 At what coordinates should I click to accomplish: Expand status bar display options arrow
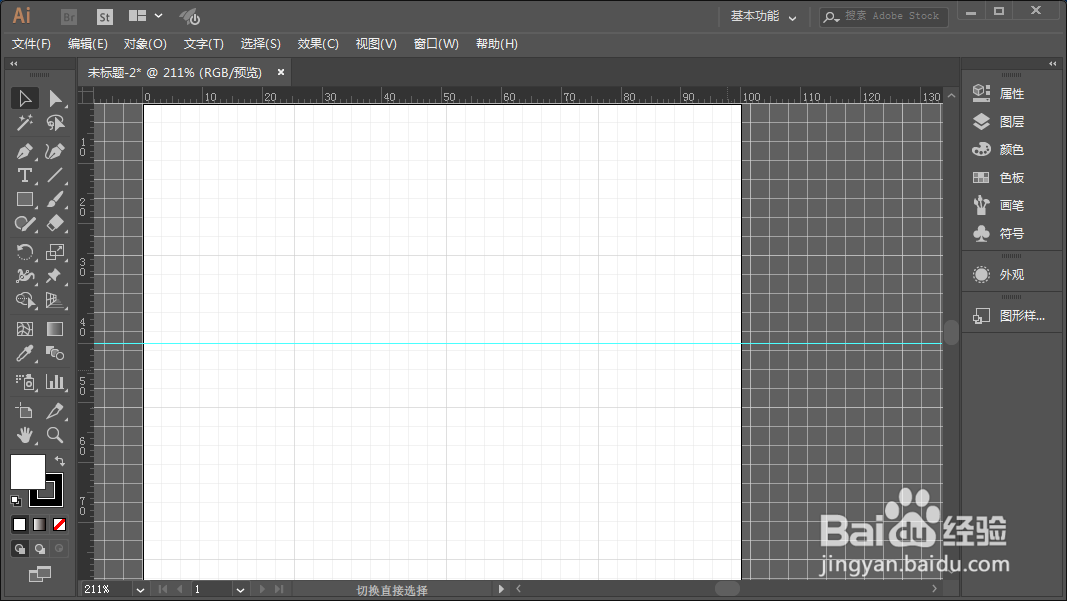pos(502,589)
